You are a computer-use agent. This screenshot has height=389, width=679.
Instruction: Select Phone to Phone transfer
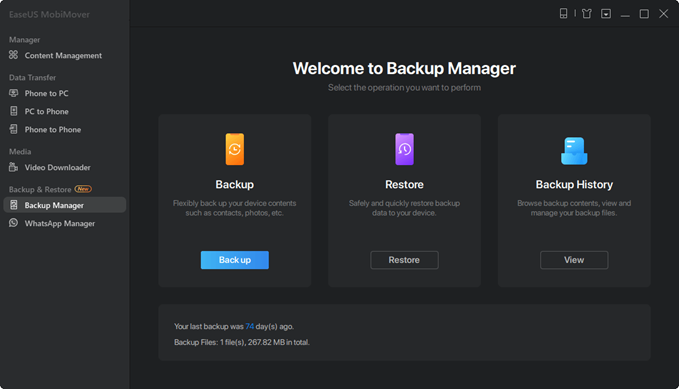coord(52,130)
